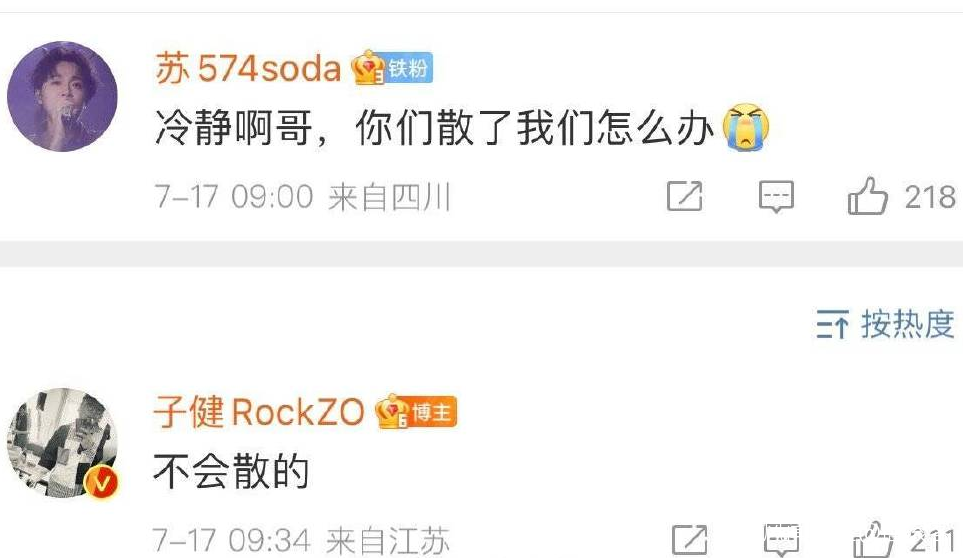Like 子健RockZO's reply with thumbs-up
Screen dimensions: 963x558
pyautogui.click(x=873, y=540)
